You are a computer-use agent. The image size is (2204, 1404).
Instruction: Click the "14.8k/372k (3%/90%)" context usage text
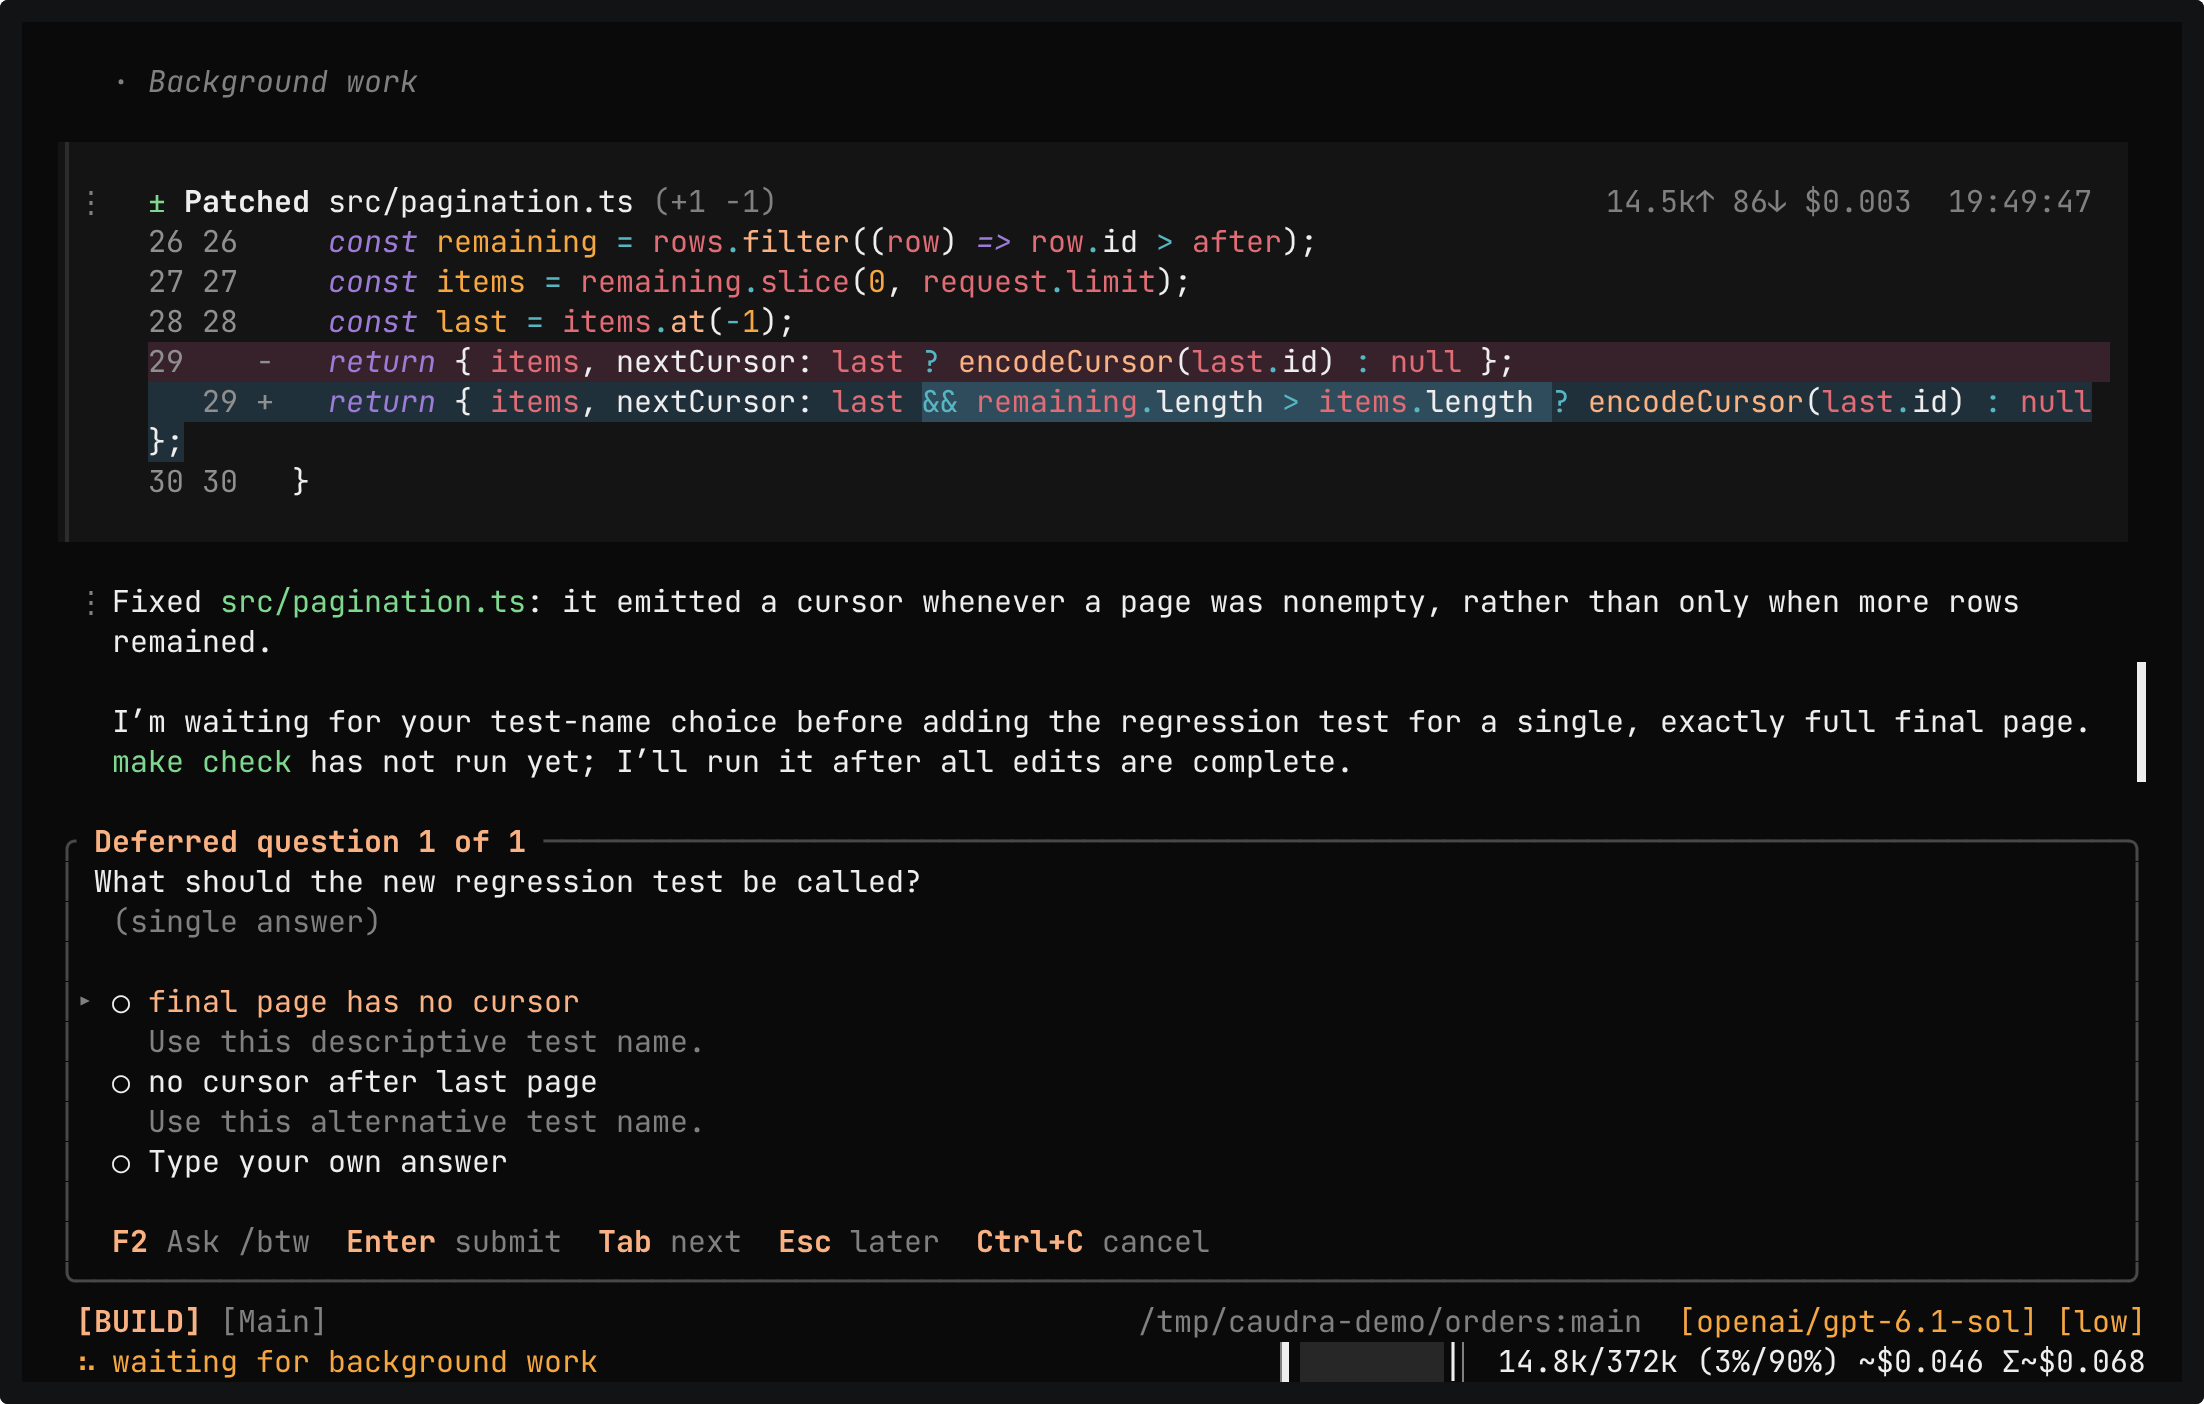coord(1669,1362)
